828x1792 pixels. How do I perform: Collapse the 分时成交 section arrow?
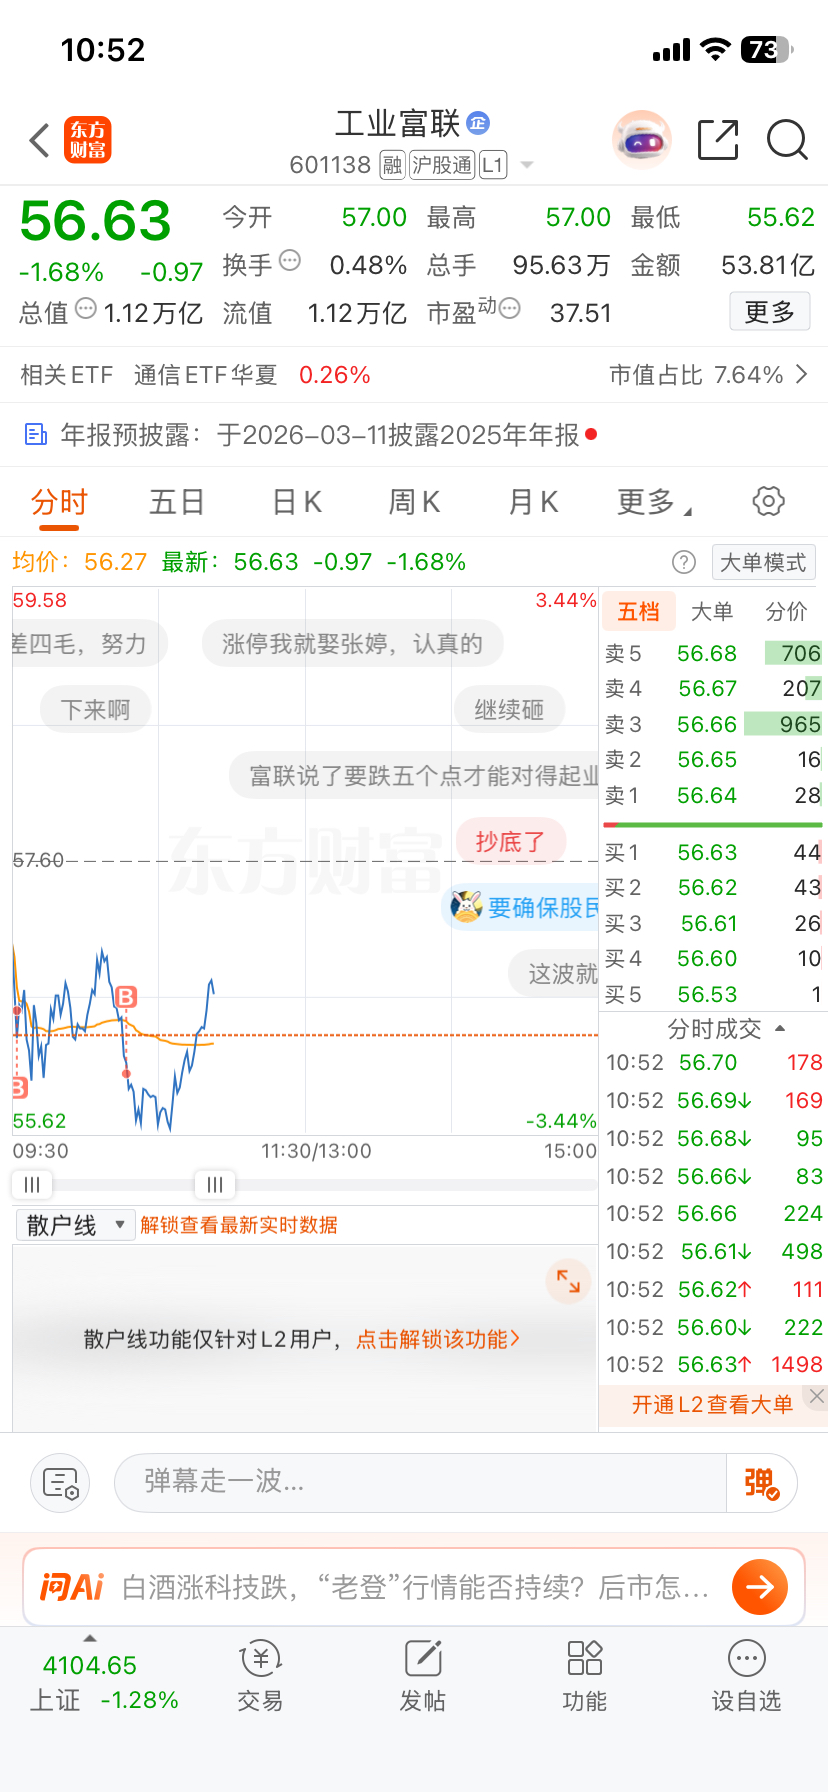point(780,1028)
